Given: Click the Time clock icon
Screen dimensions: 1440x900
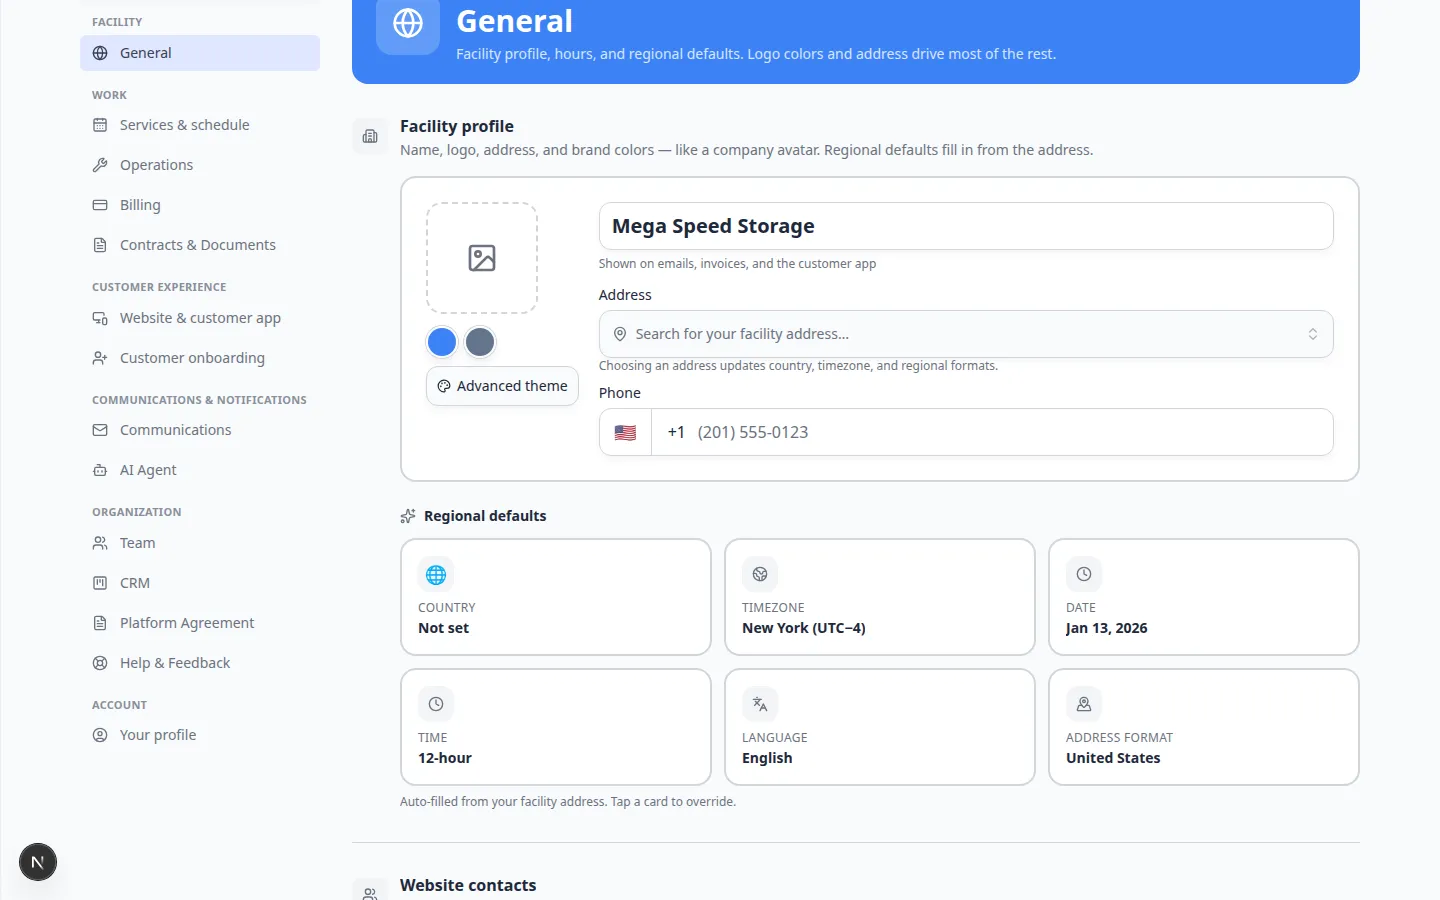Looking at the screenshot, I should coord(436,704).
